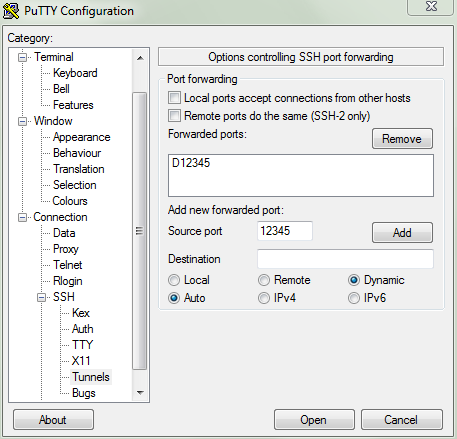Click the Open button to connect

tap(314, 420)
